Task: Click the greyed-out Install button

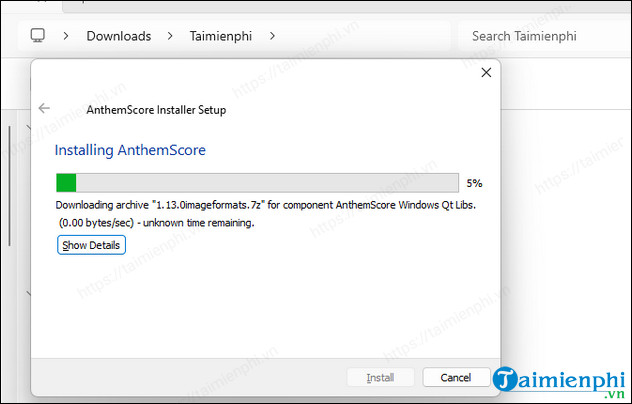Action: [x=380, y=377]
